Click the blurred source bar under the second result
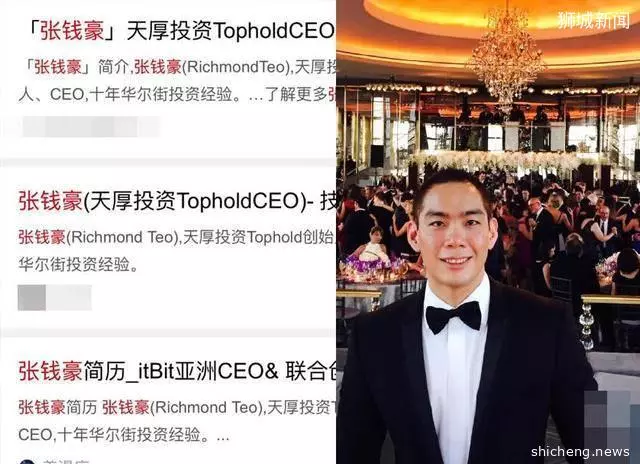 point(54,297)
